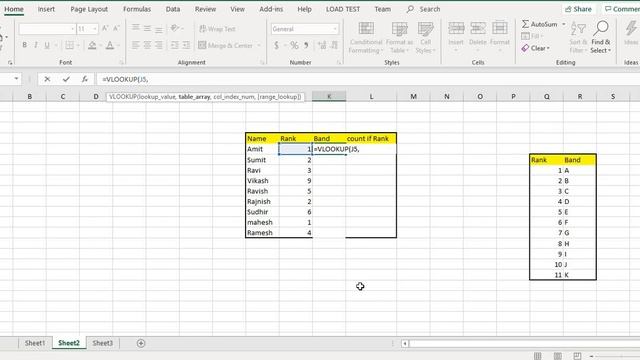Screen dimensions: 640x360
Task: Click the count if Rank header cell
Action: (x=371, y=139)
